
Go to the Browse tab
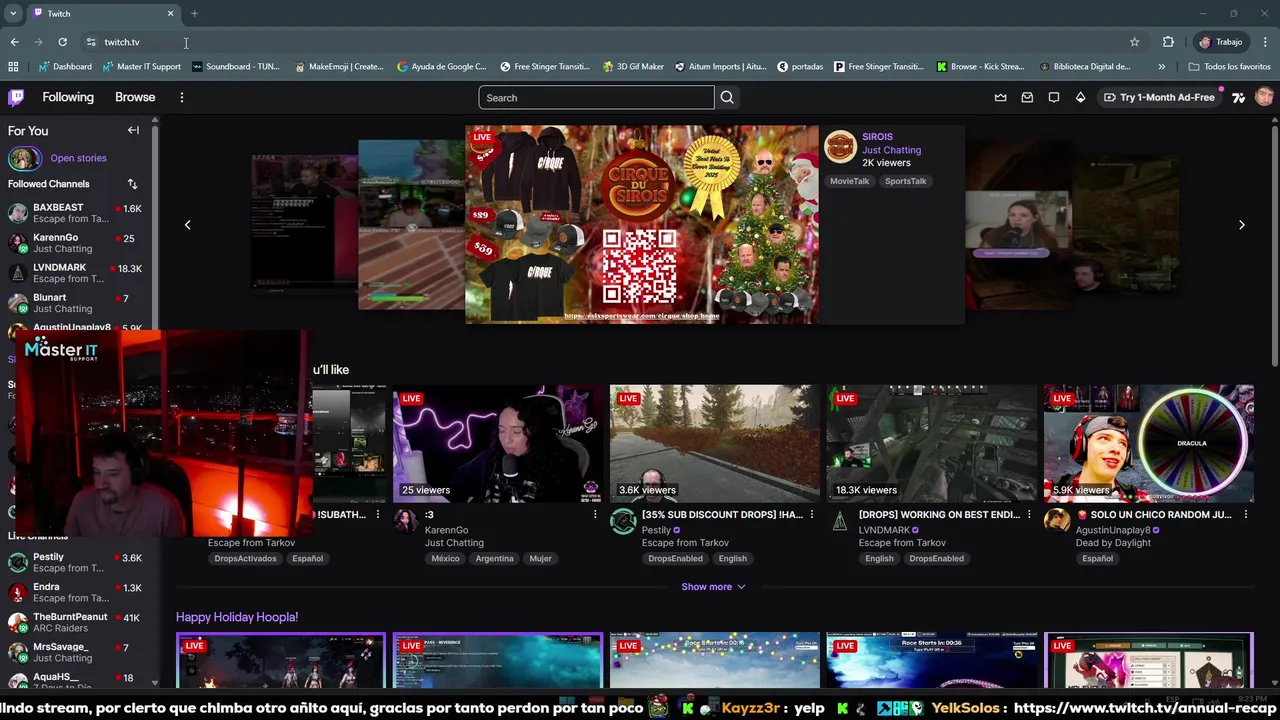click(135, 97)
